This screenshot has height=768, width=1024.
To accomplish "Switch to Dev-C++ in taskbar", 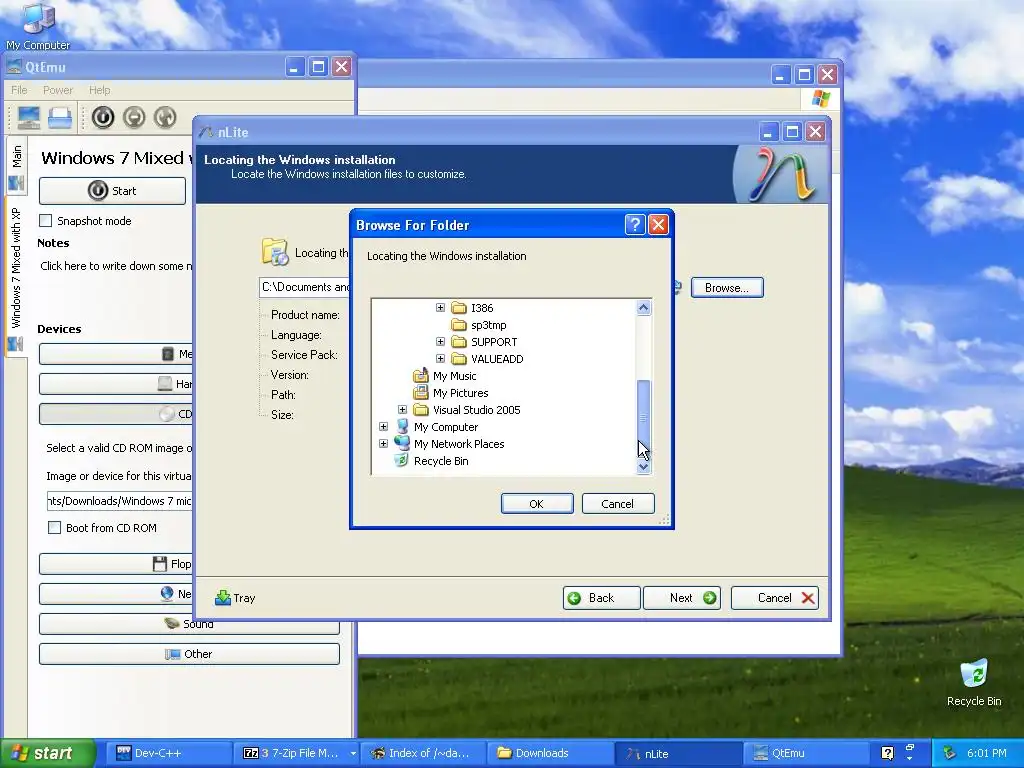I will [167, 753].
